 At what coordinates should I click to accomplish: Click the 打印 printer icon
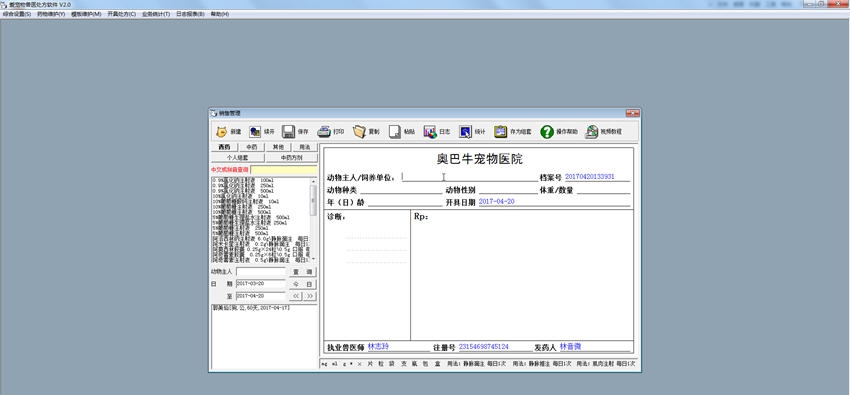324,132
